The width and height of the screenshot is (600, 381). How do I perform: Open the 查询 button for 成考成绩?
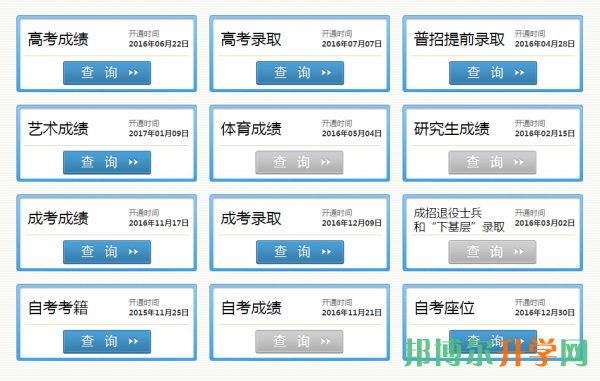(x=107, y=252)
